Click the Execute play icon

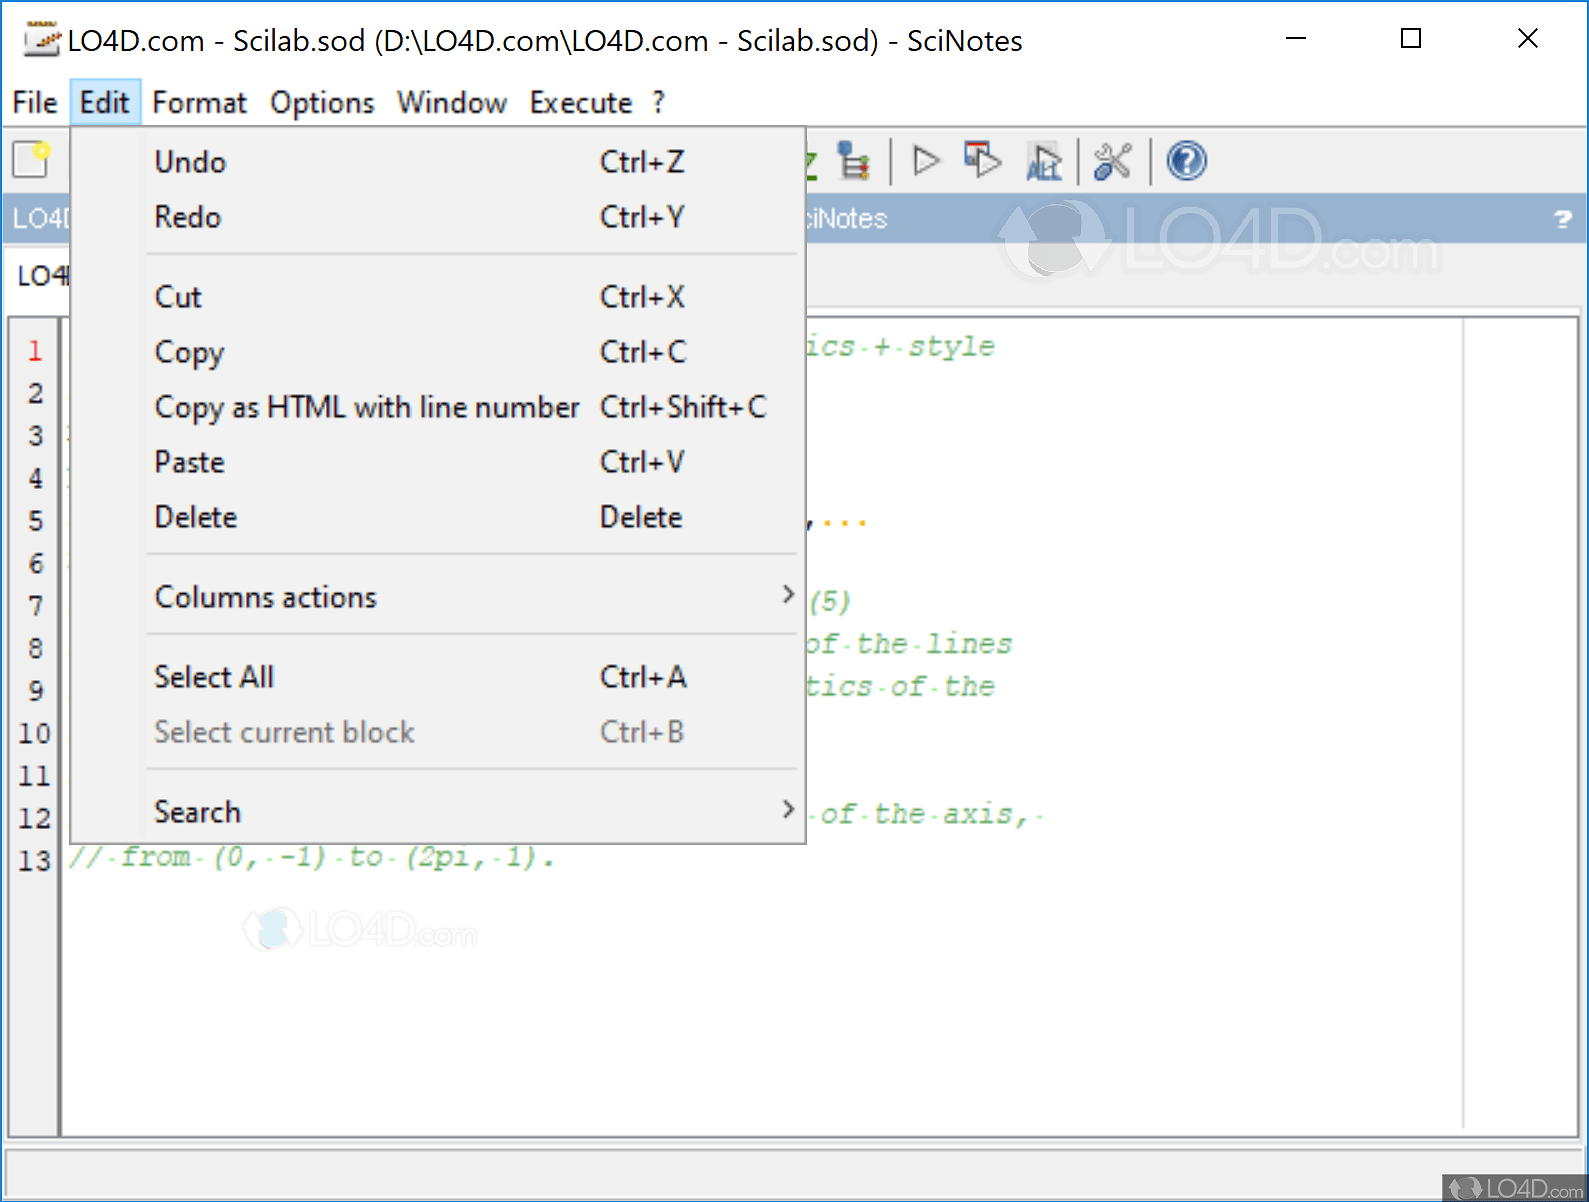point(927,160)
